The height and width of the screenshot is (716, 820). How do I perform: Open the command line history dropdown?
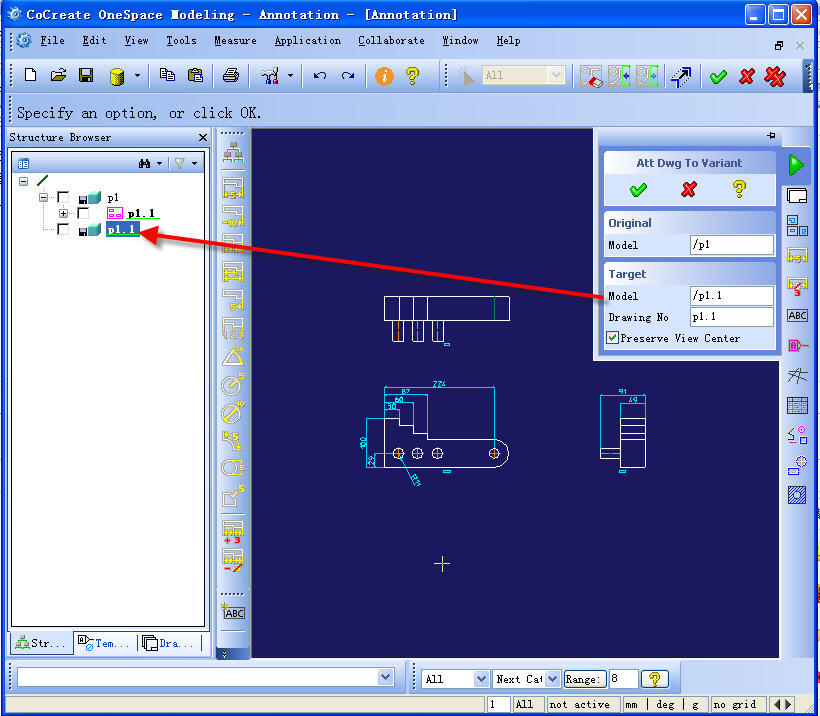[x=385, y=677]
